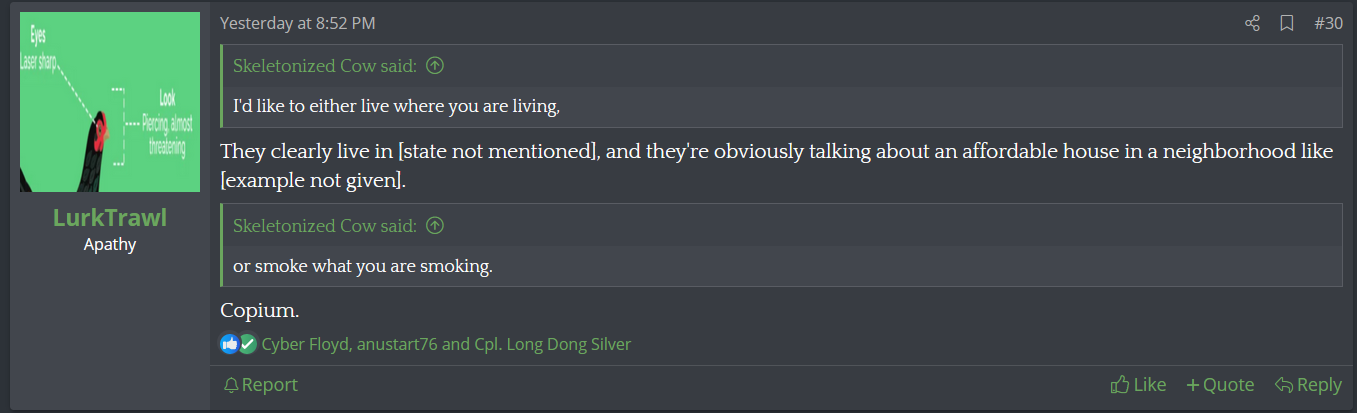Report this post

click(x=260, y=385)
